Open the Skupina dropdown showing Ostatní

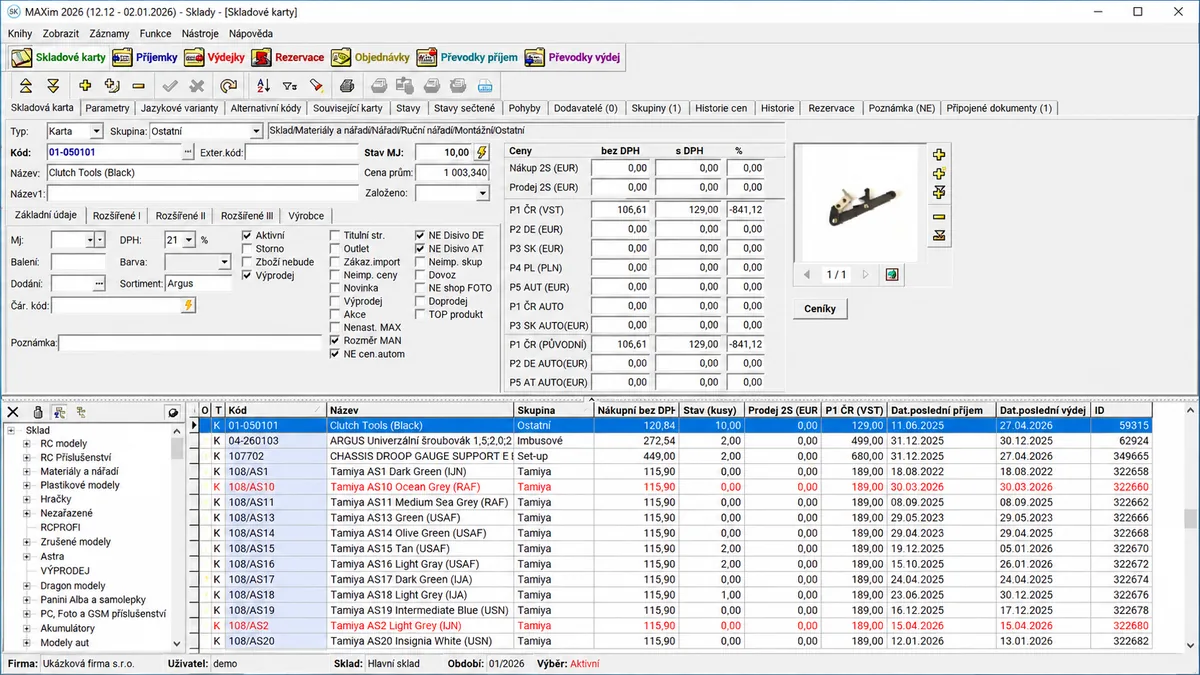tap(256, 131)
